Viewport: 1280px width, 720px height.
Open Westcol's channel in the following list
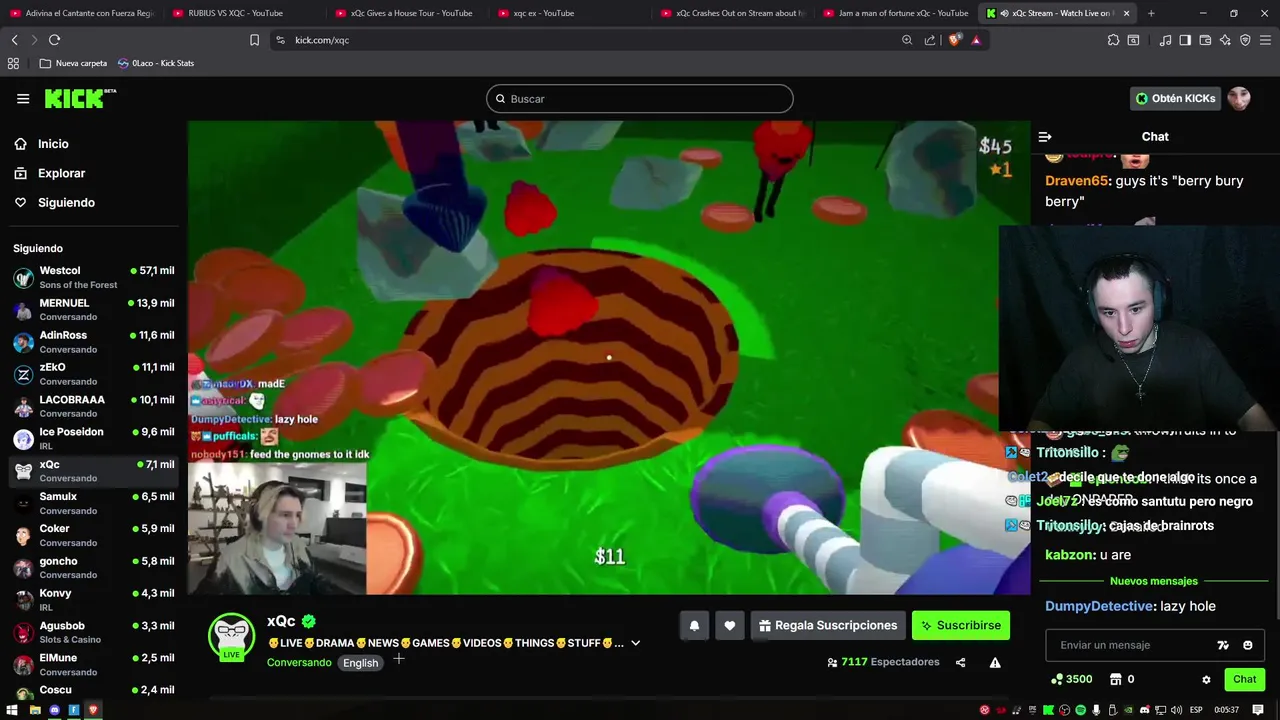[93, 277]
